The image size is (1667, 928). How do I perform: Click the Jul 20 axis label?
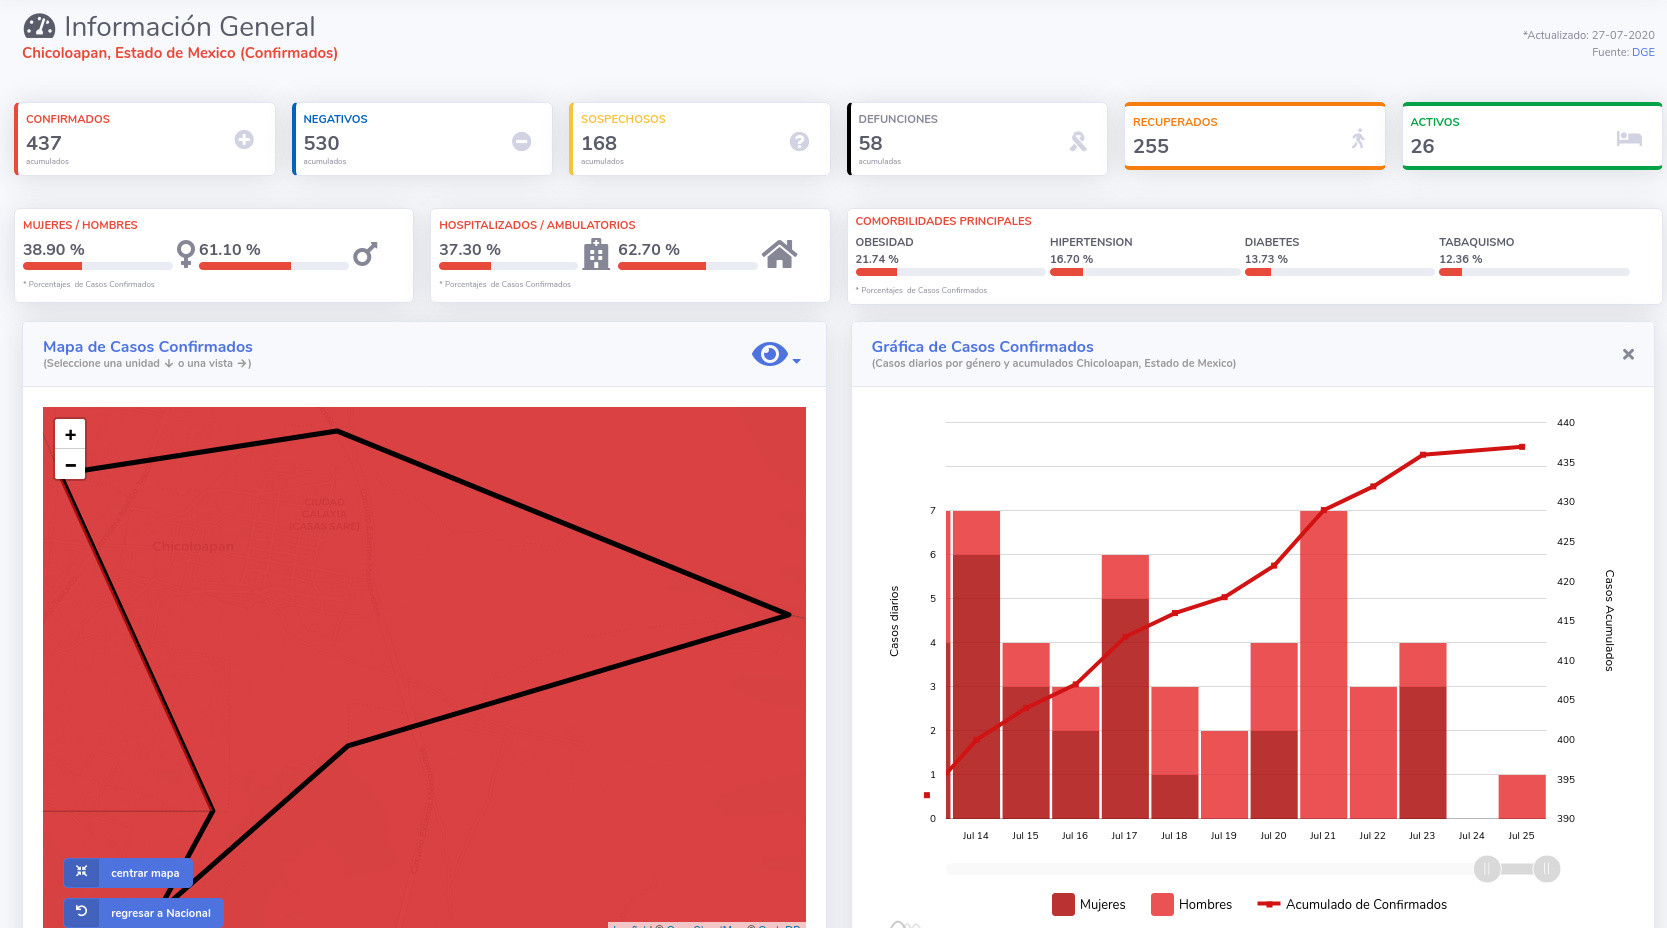point(1273,835)
